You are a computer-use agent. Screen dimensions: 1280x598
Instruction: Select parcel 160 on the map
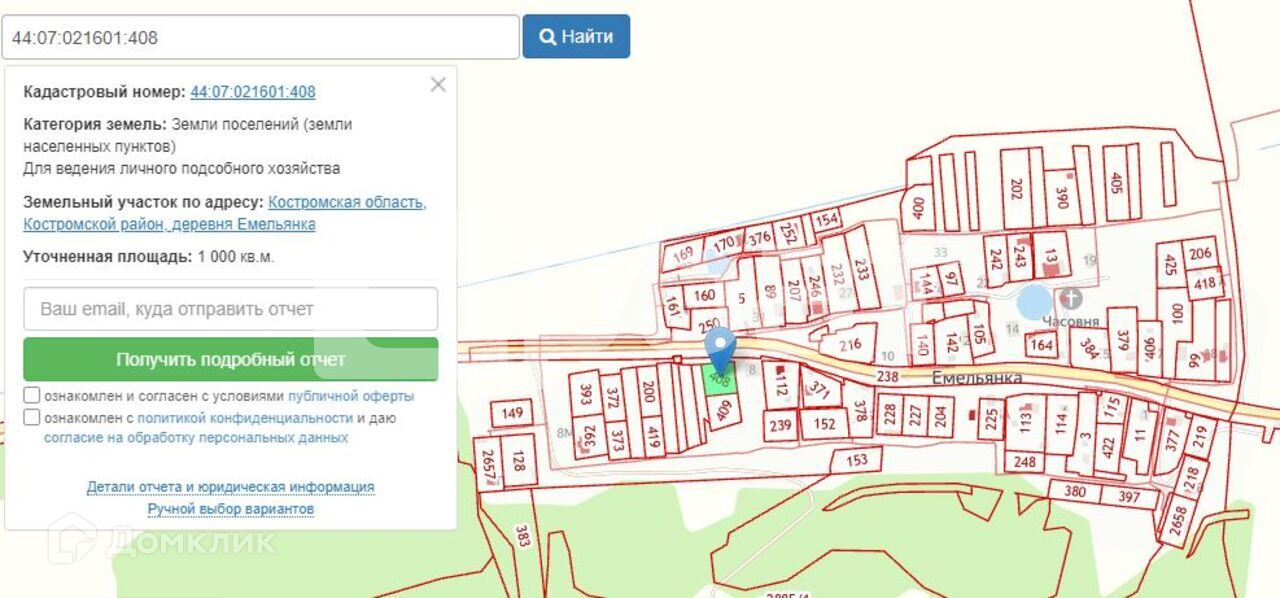click(x=705, y=295)
